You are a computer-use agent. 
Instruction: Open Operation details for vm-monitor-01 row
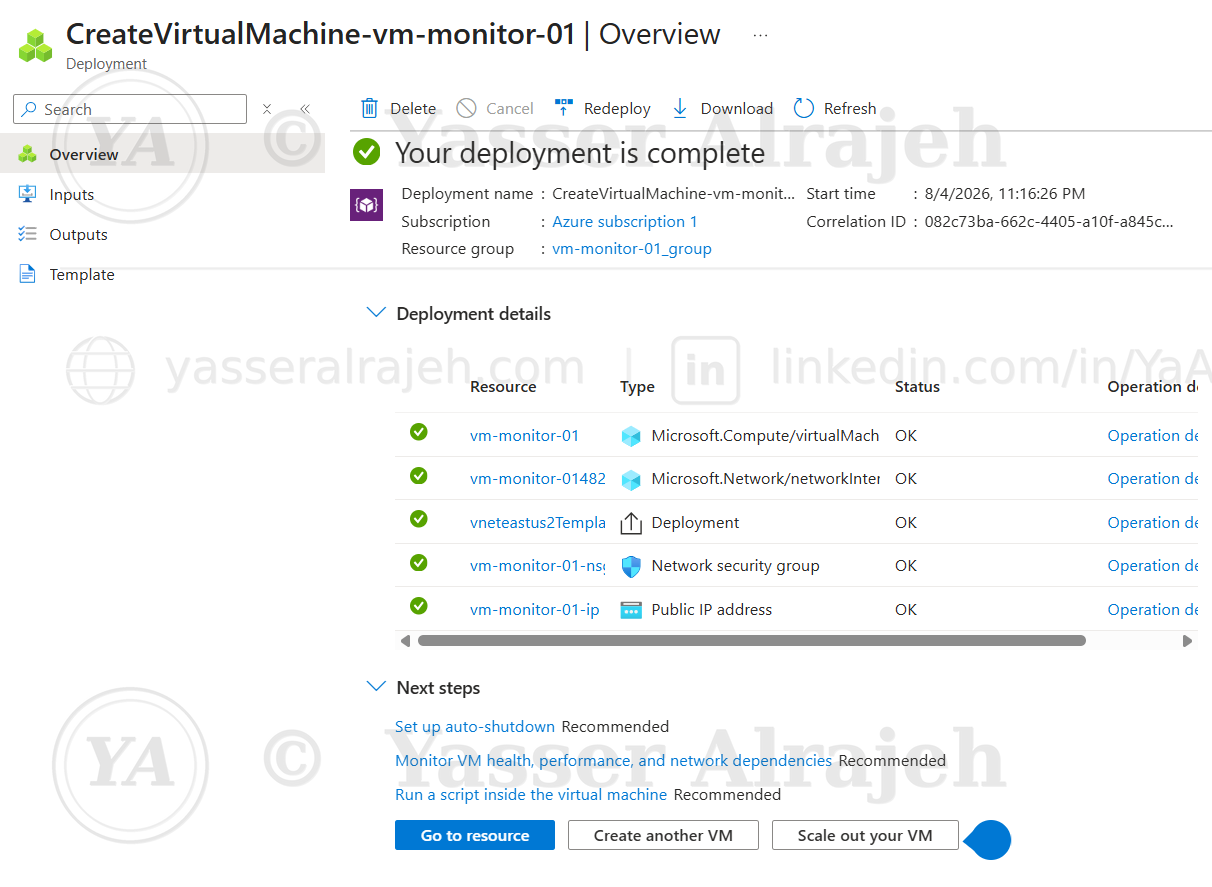tap(1153, 436)
